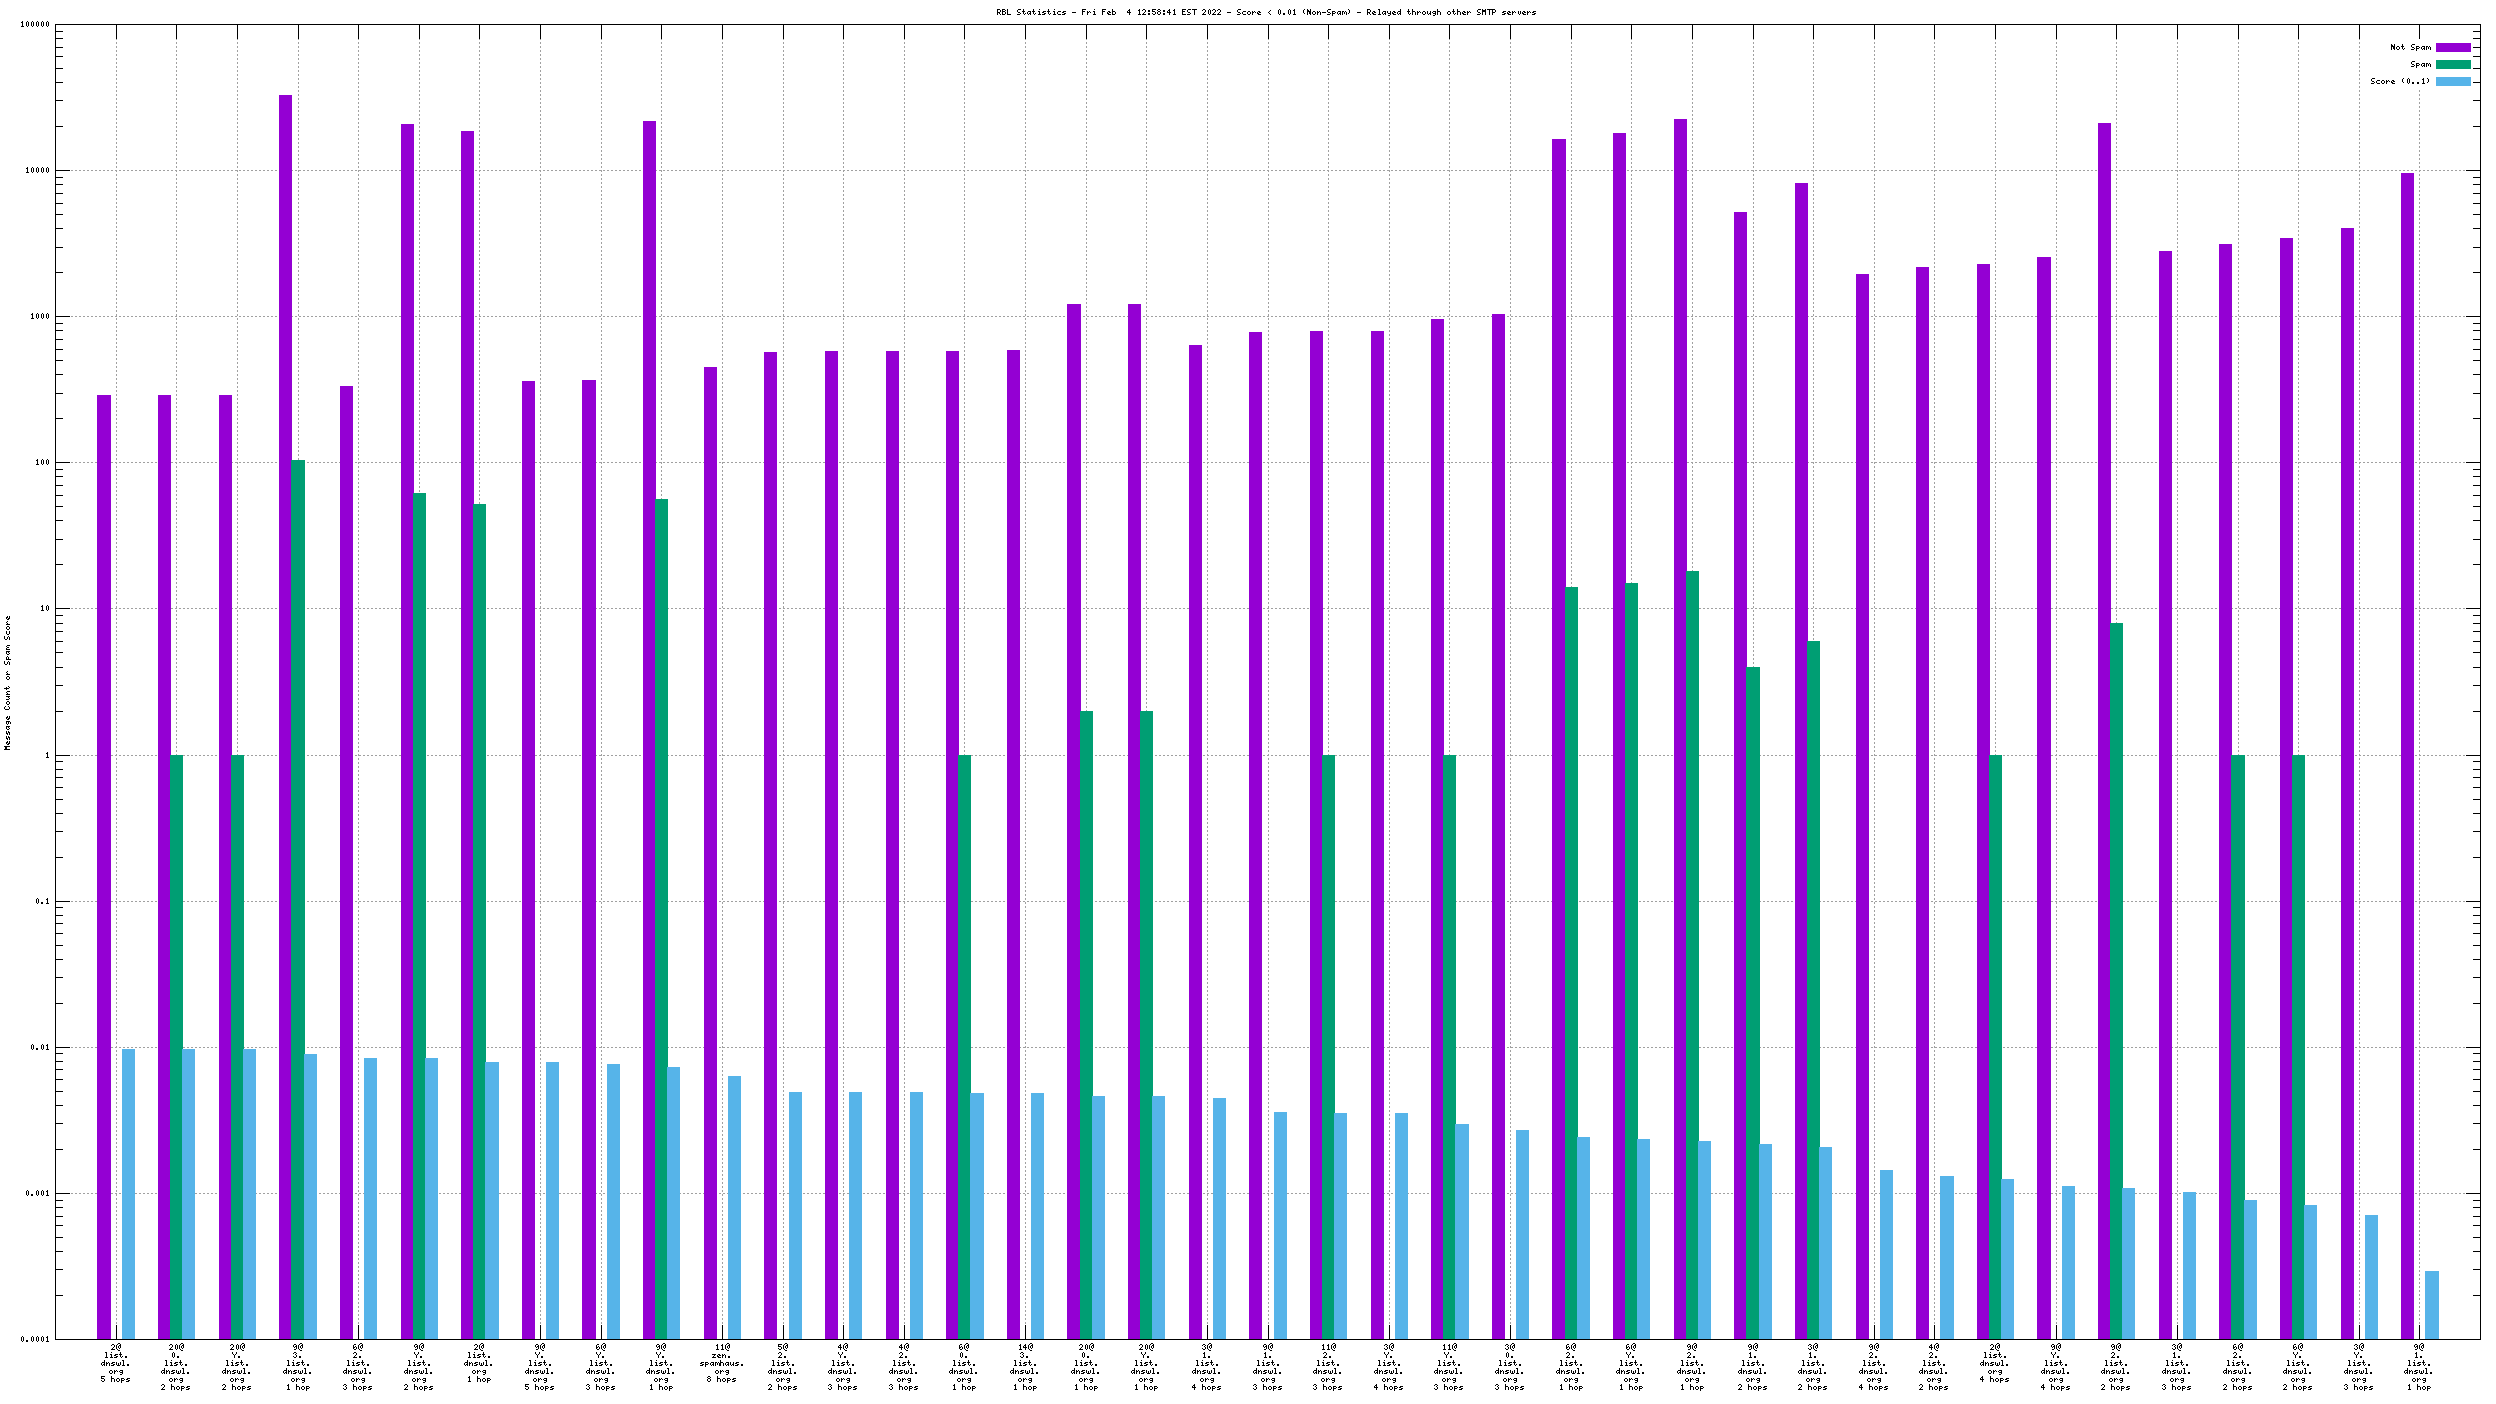Click the blue Score (0..1) legend swatch
This screenshot has height=1404, width=2496.
coord(2452,81)
